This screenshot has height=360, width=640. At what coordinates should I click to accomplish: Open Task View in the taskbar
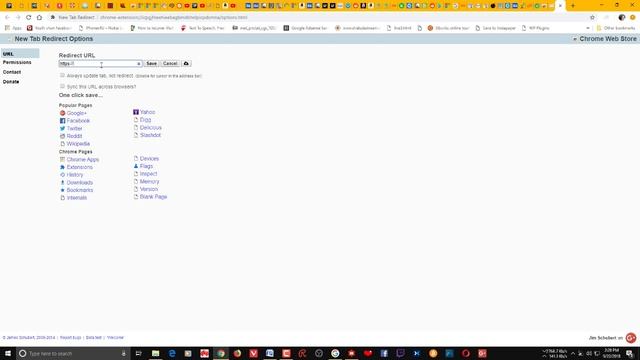[138, 353]
